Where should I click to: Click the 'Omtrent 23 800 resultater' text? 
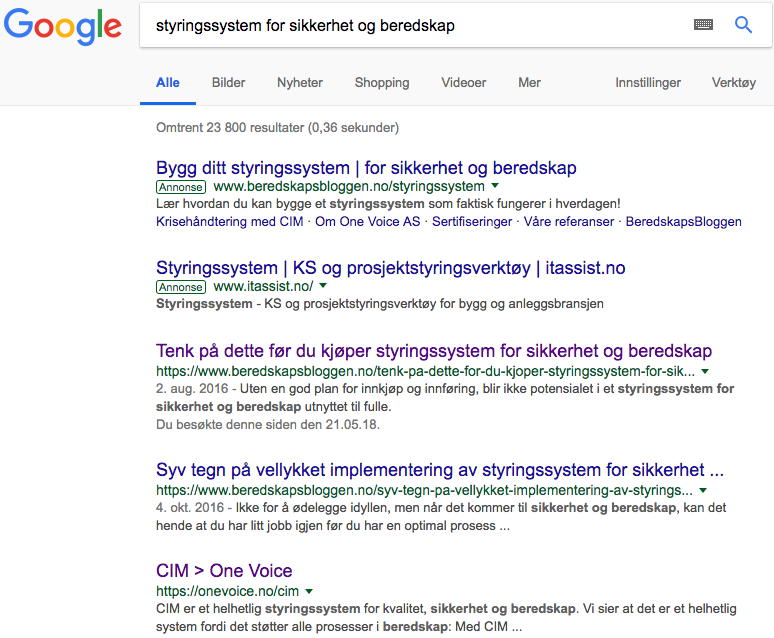click(x=277, y=127)
